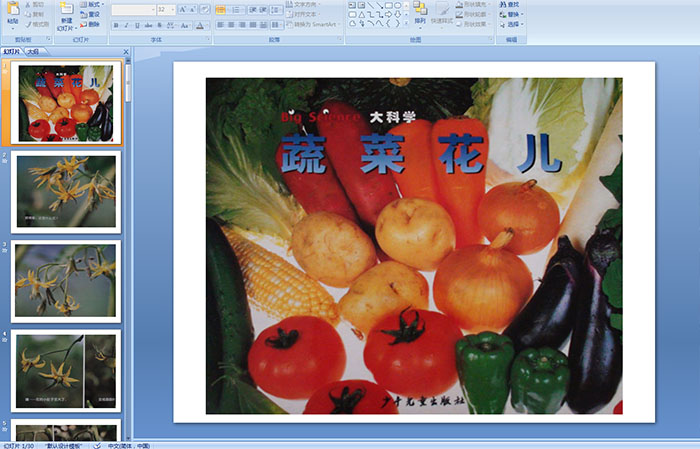Align text right in paragraph group
This screenshot has width=700, height=449.
pyautogui.click(x=242, y=25)
